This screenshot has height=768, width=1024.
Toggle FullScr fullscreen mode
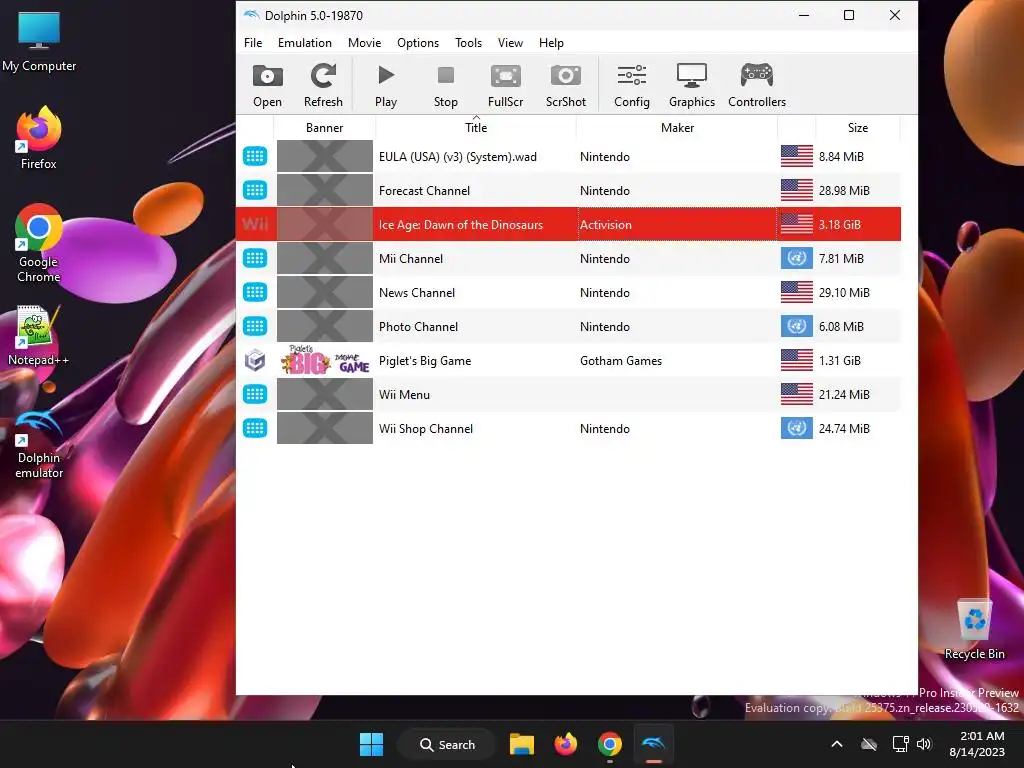(x=505, y=85)
